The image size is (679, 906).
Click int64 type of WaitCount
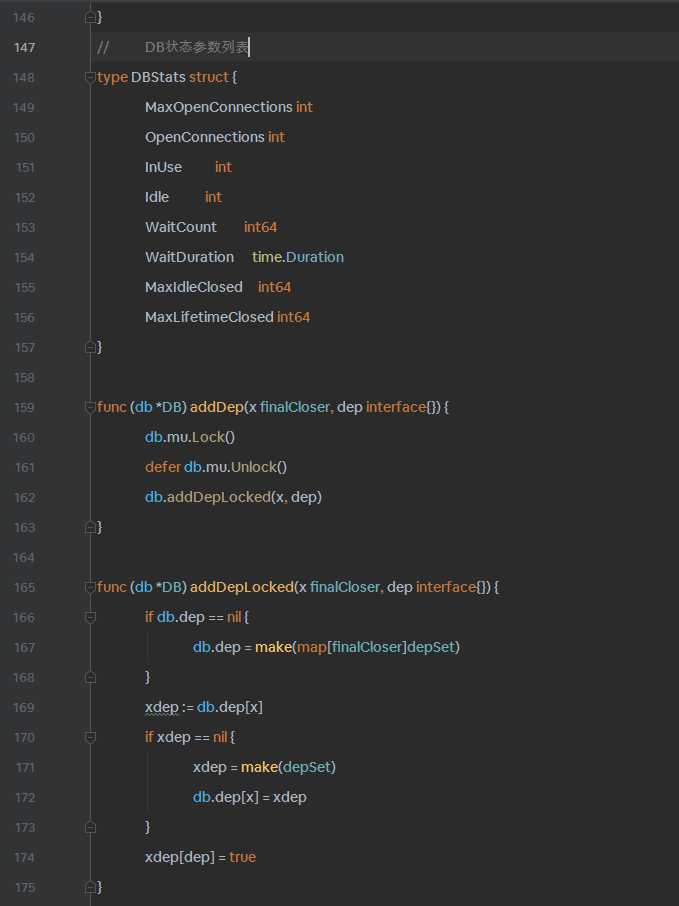(260, 228)
